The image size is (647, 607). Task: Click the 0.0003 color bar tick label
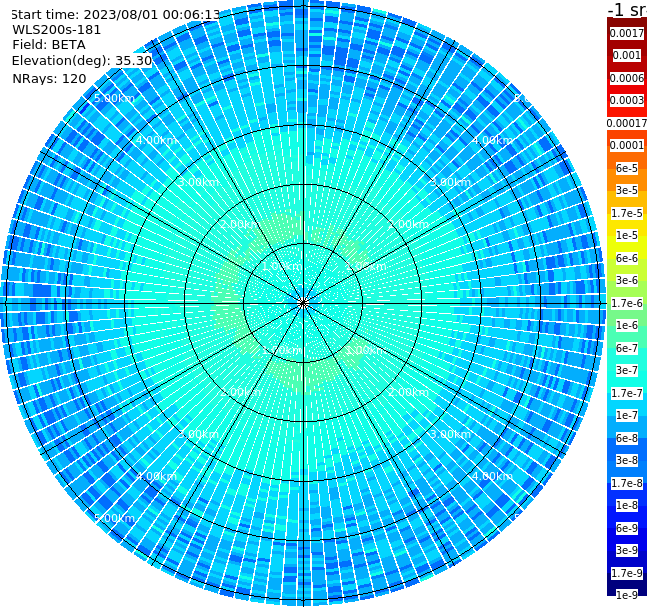coord(627,100)
